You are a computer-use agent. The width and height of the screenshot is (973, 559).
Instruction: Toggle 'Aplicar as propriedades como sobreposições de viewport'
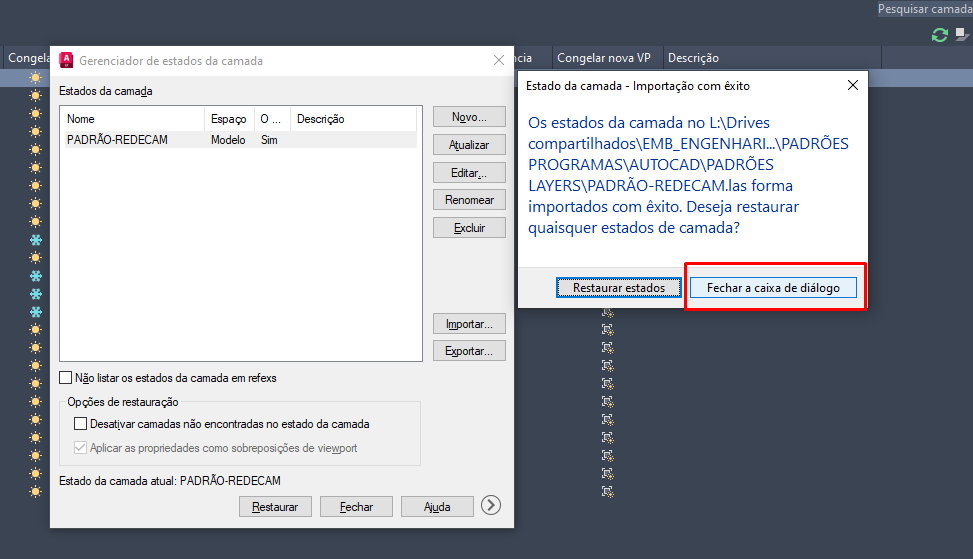click(81, 448)
